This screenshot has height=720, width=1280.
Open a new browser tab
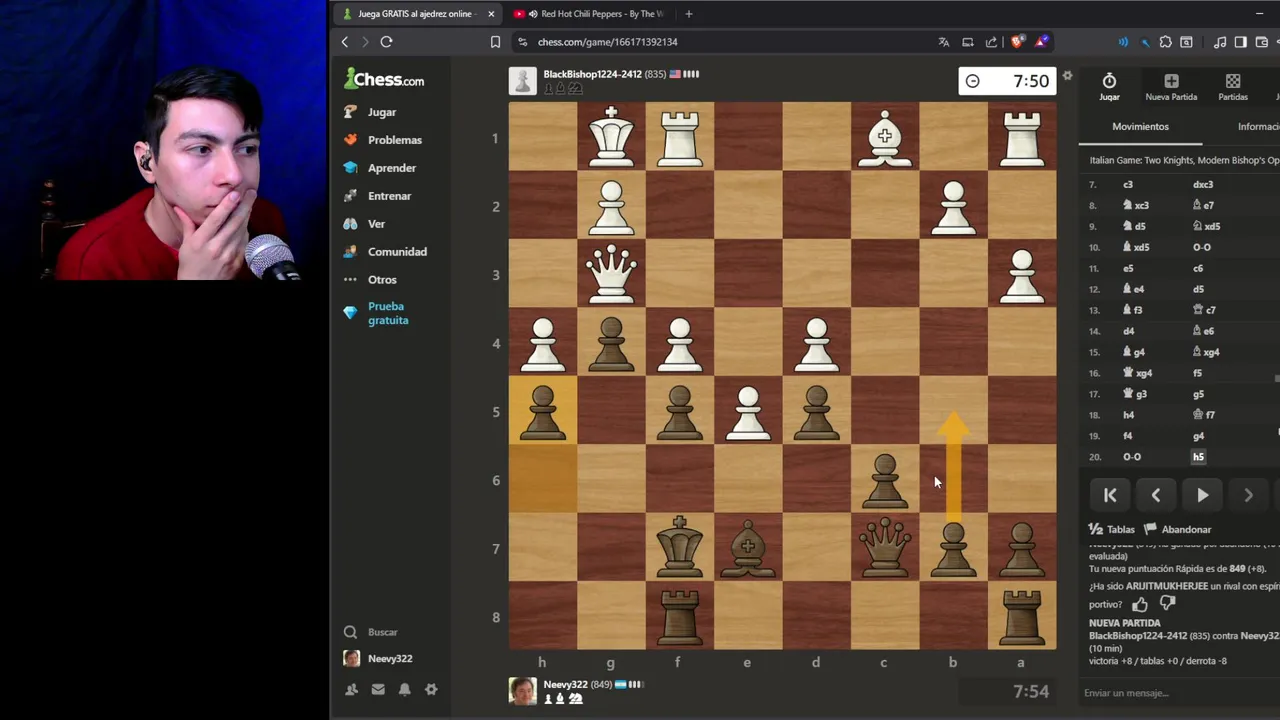point(688,14)
